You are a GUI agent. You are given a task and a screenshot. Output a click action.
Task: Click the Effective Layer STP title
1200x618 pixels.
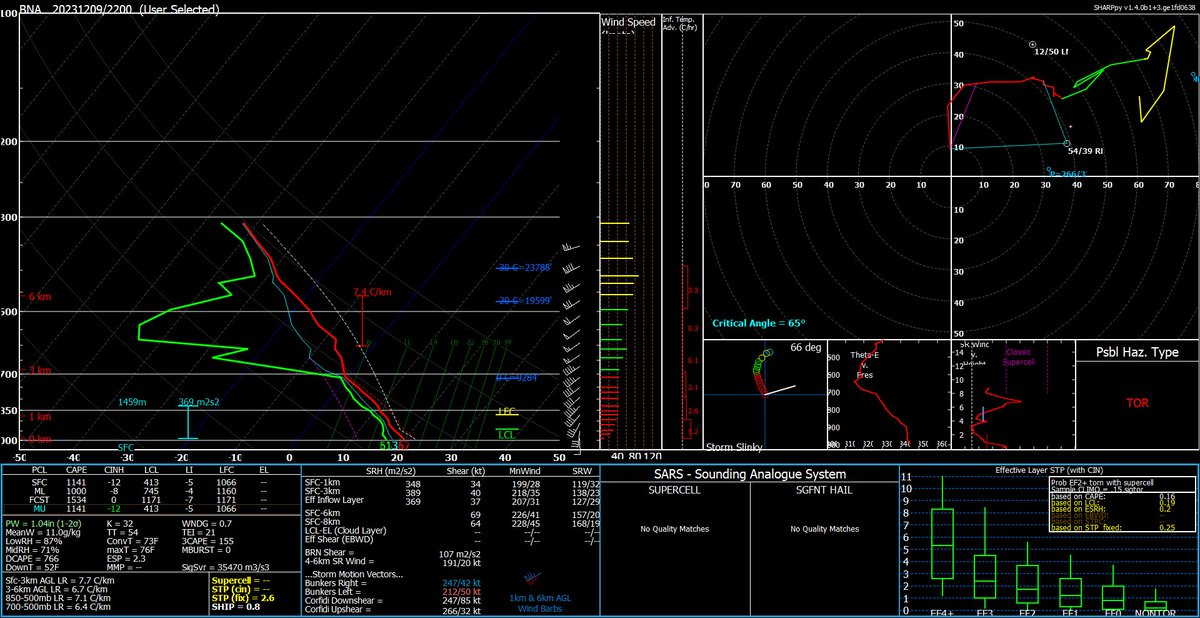(x=1047, y=470)
